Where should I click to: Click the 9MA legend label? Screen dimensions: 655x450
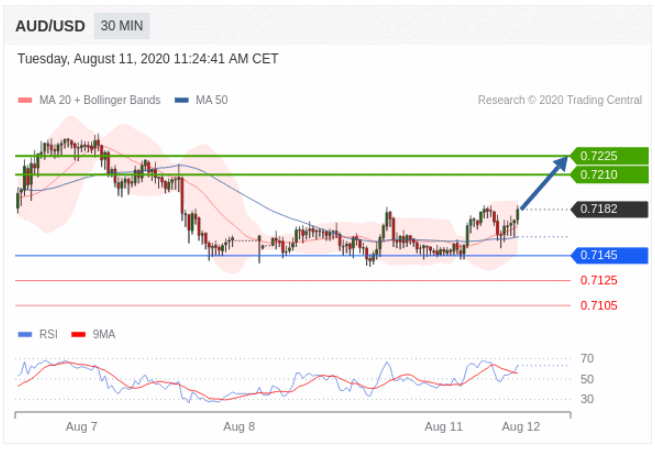click(104, 335)
